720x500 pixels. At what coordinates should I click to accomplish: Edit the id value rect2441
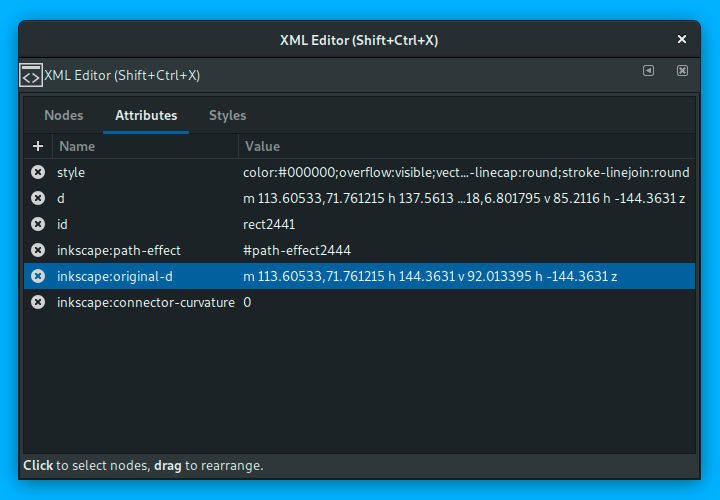pos(269,225)
